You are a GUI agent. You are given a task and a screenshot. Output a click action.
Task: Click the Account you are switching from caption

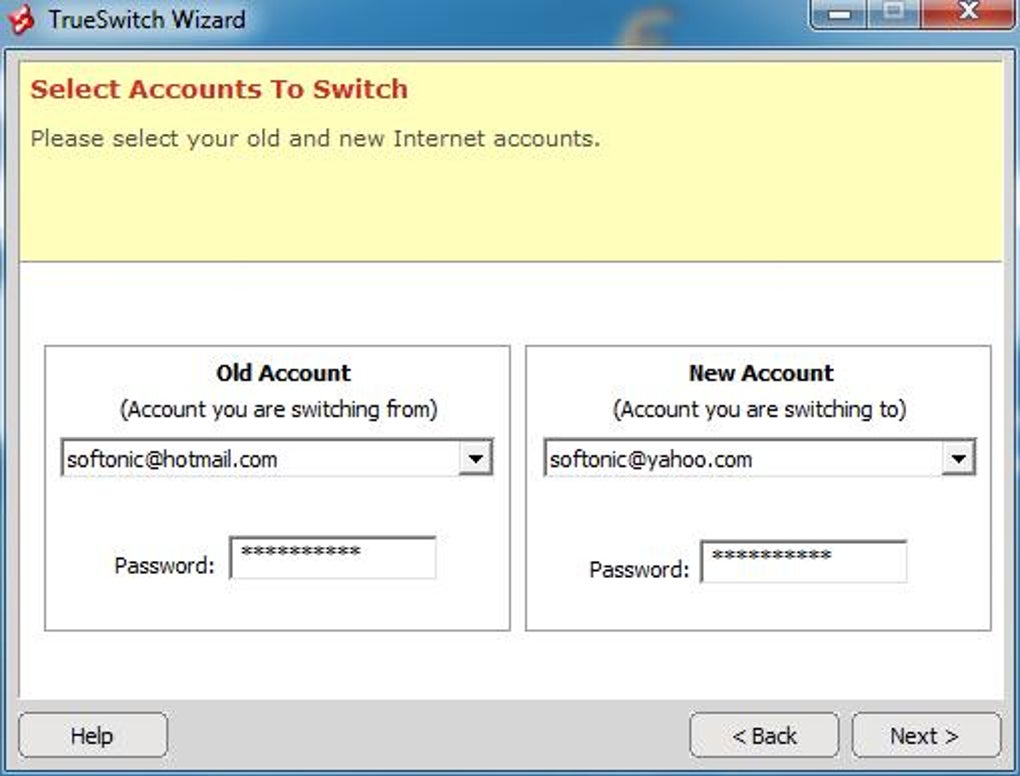pyautogui.click(x=282, y=409)
